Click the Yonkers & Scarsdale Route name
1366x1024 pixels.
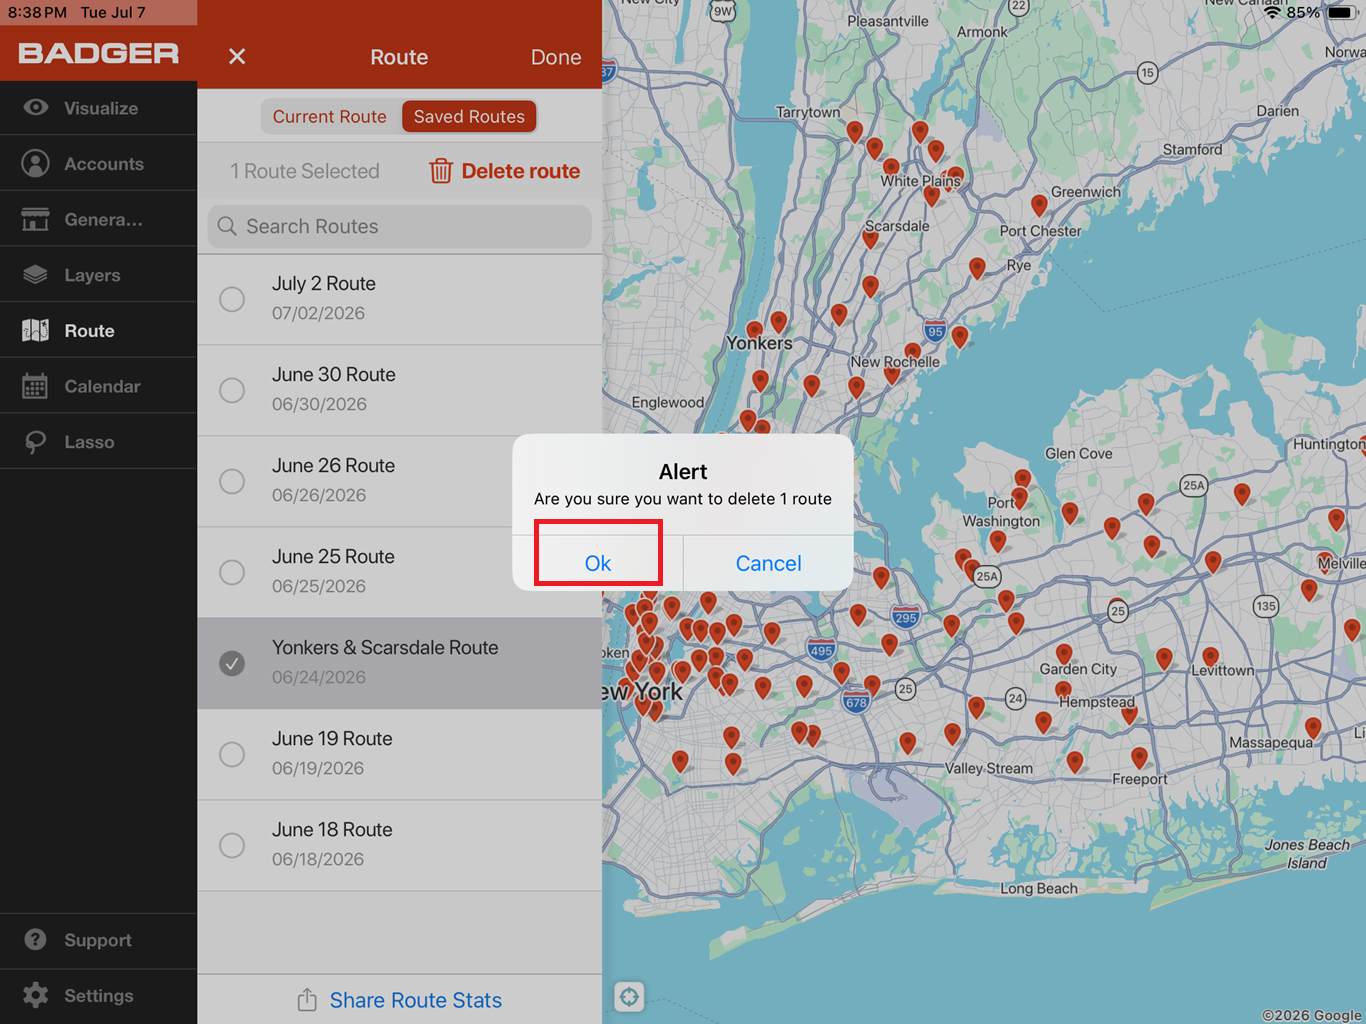(x=385, y=647)
